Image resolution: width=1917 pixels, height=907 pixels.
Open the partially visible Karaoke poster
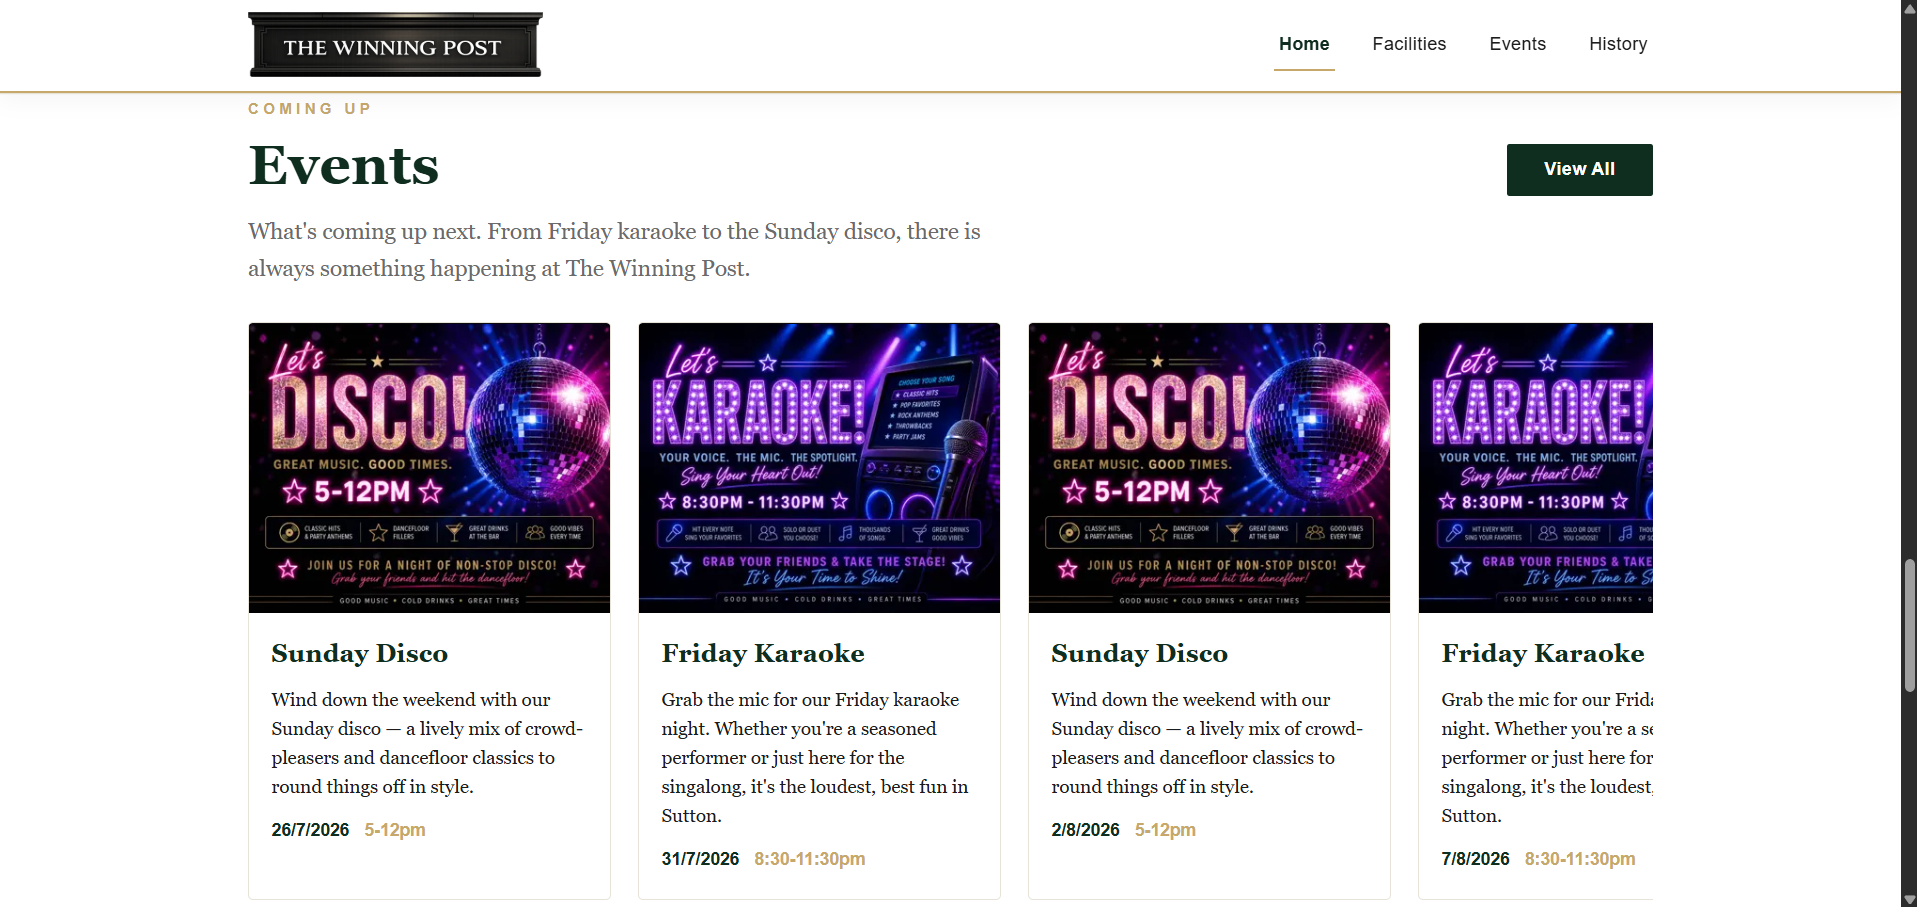click(1536, 467)
